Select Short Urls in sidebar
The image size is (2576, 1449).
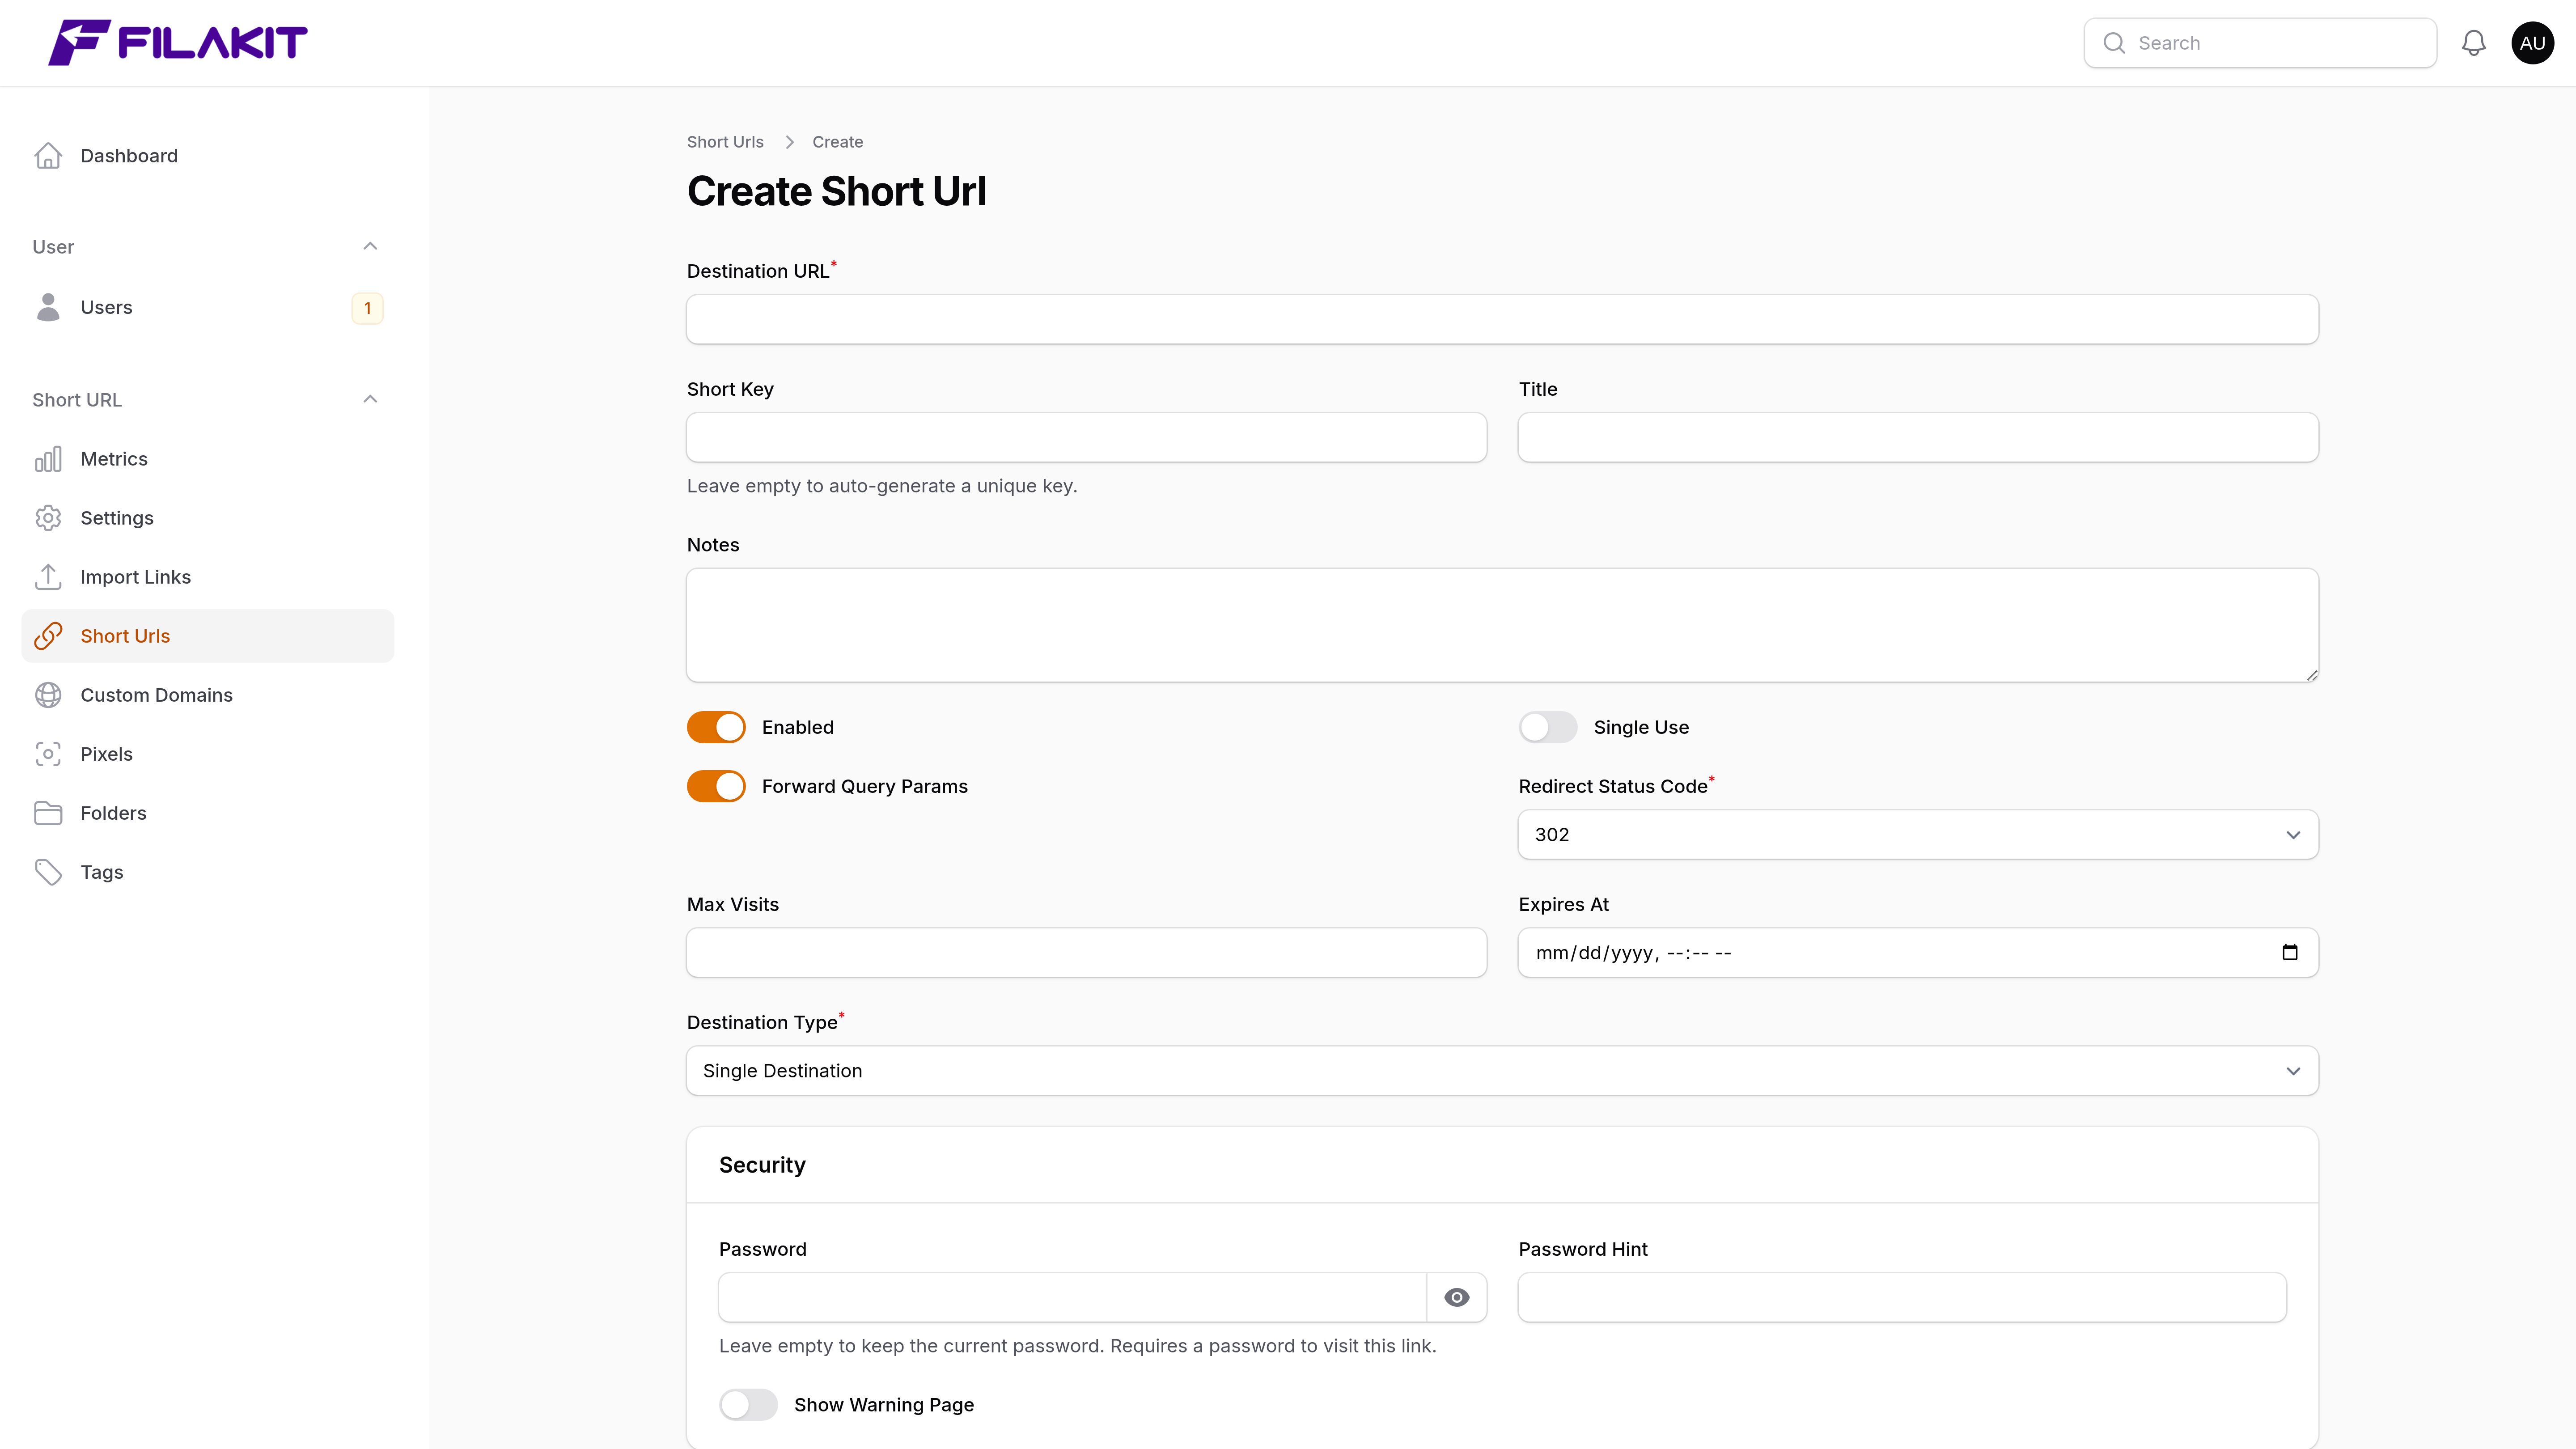click(208, 636)
